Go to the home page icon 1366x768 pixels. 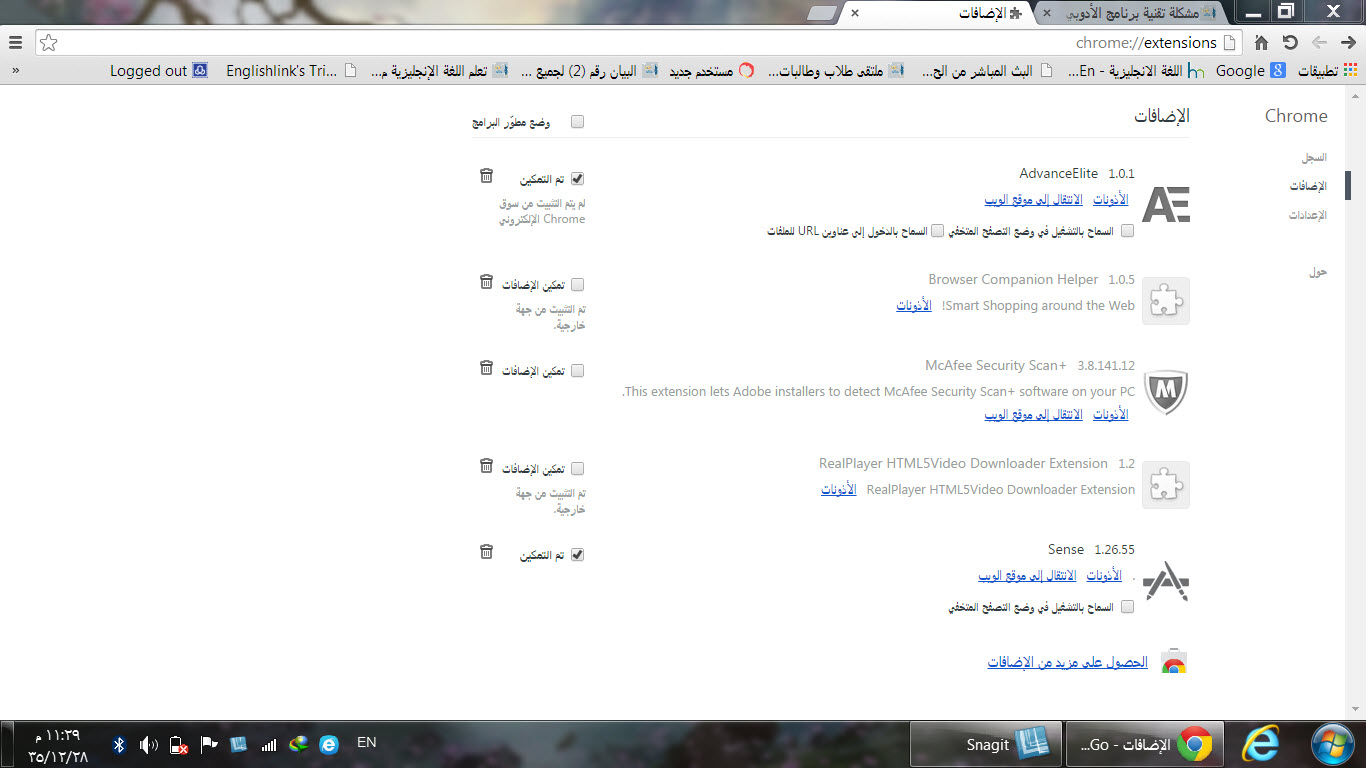(1262, 43)
